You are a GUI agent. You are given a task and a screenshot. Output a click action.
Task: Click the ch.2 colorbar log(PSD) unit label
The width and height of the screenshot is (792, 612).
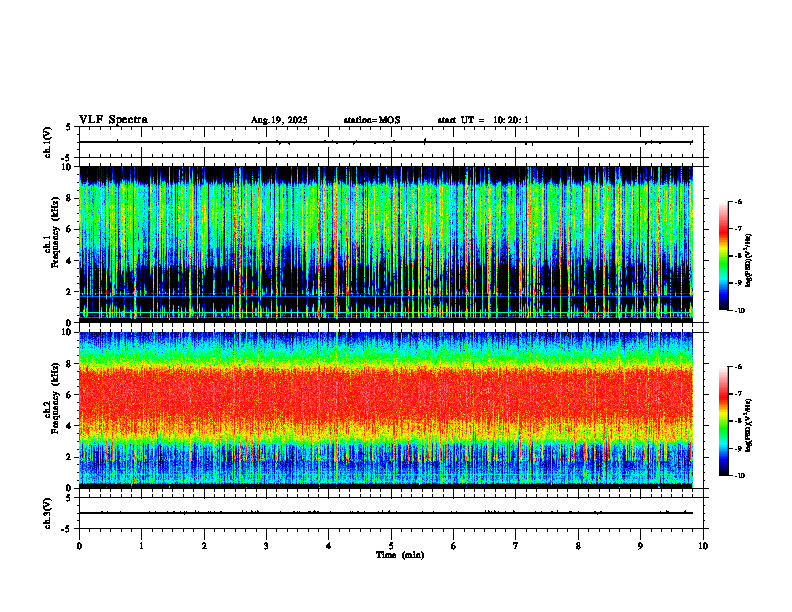[x=749, y=425]
